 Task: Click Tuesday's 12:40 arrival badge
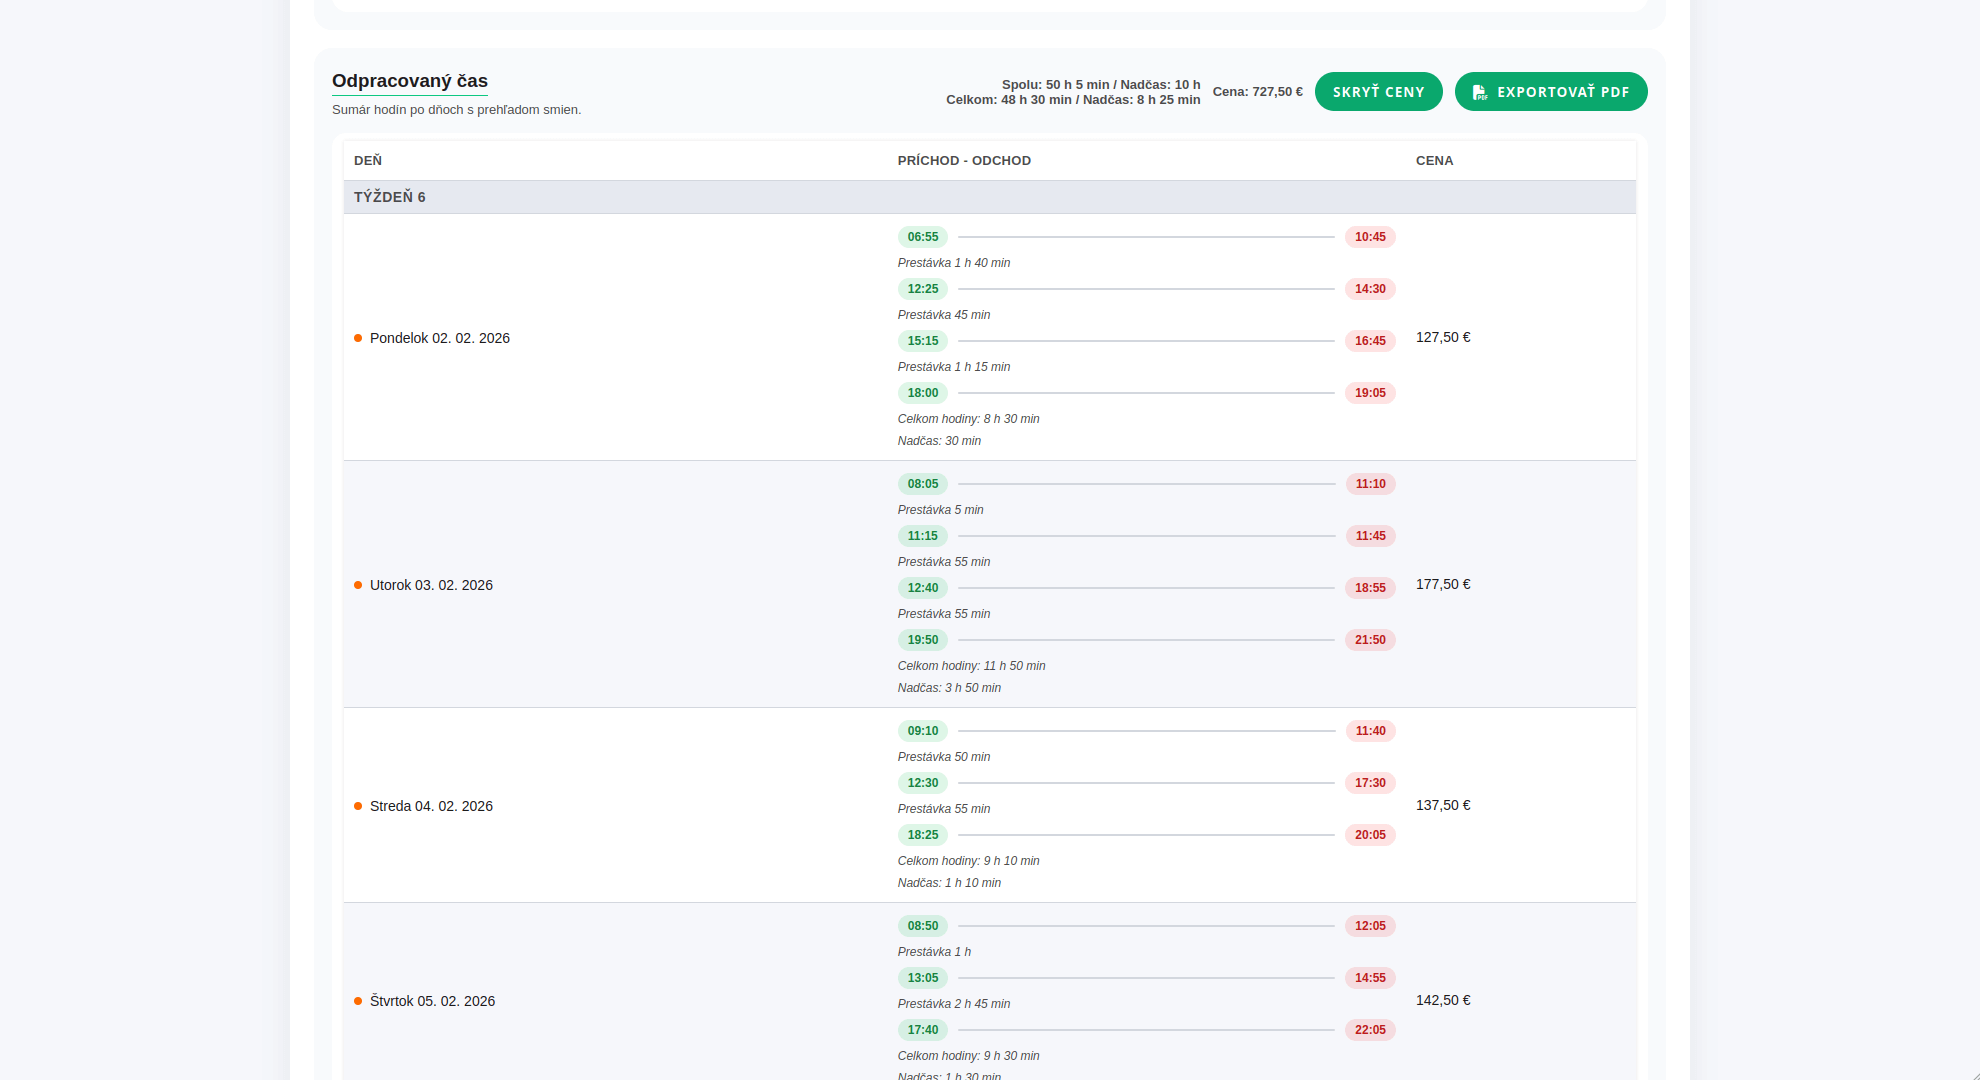click(922, 588)
